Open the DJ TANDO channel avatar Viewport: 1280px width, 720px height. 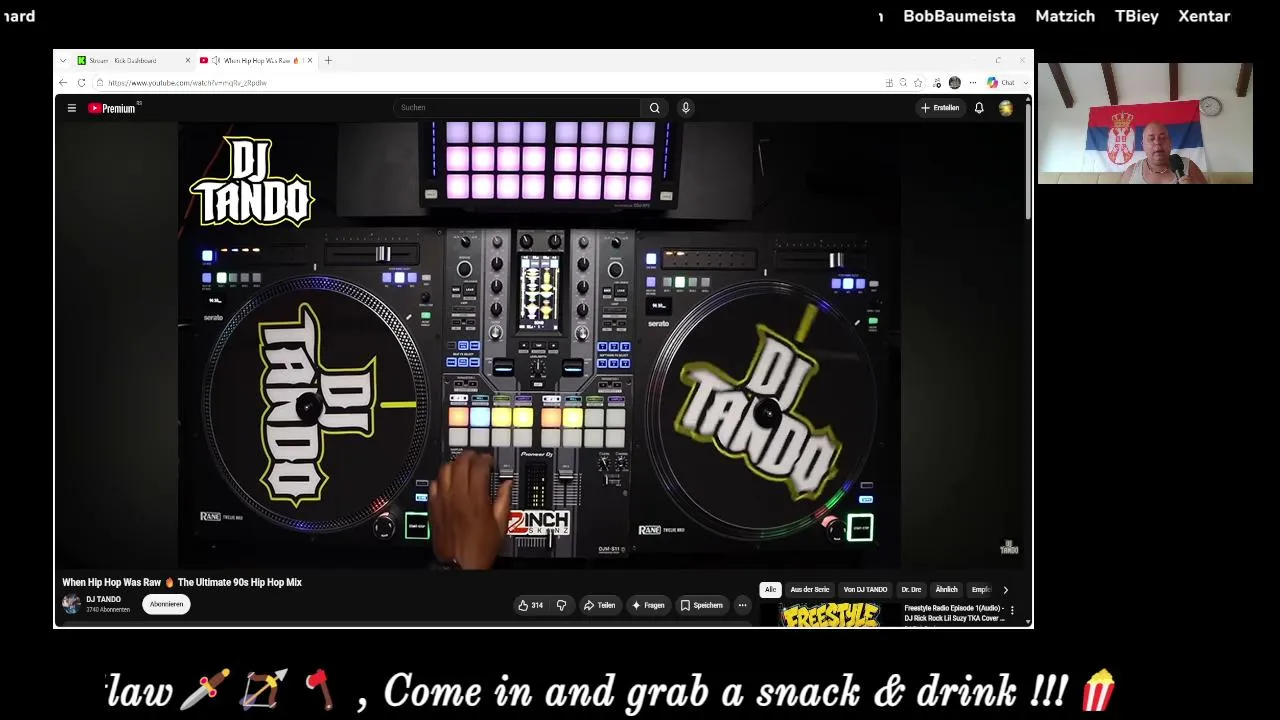[71, 604]
